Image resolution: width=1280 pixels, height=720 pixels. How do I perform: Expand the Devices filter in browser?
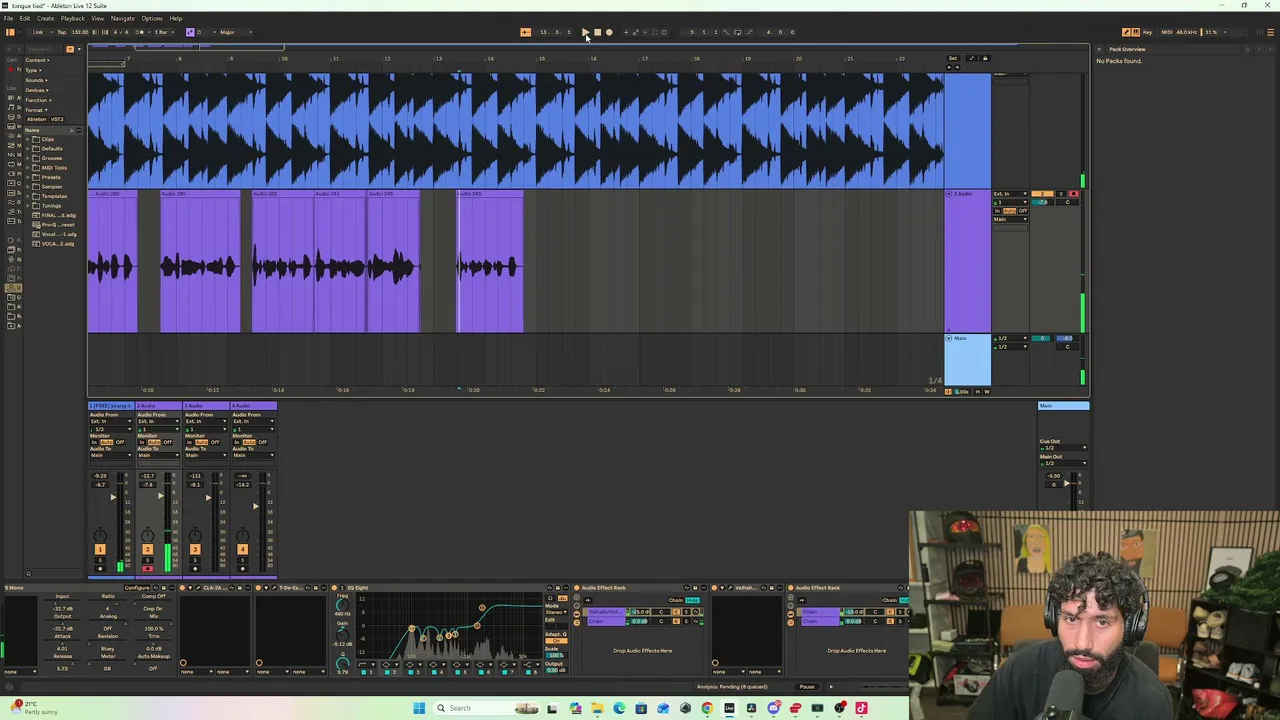click(x=37, y=90)
